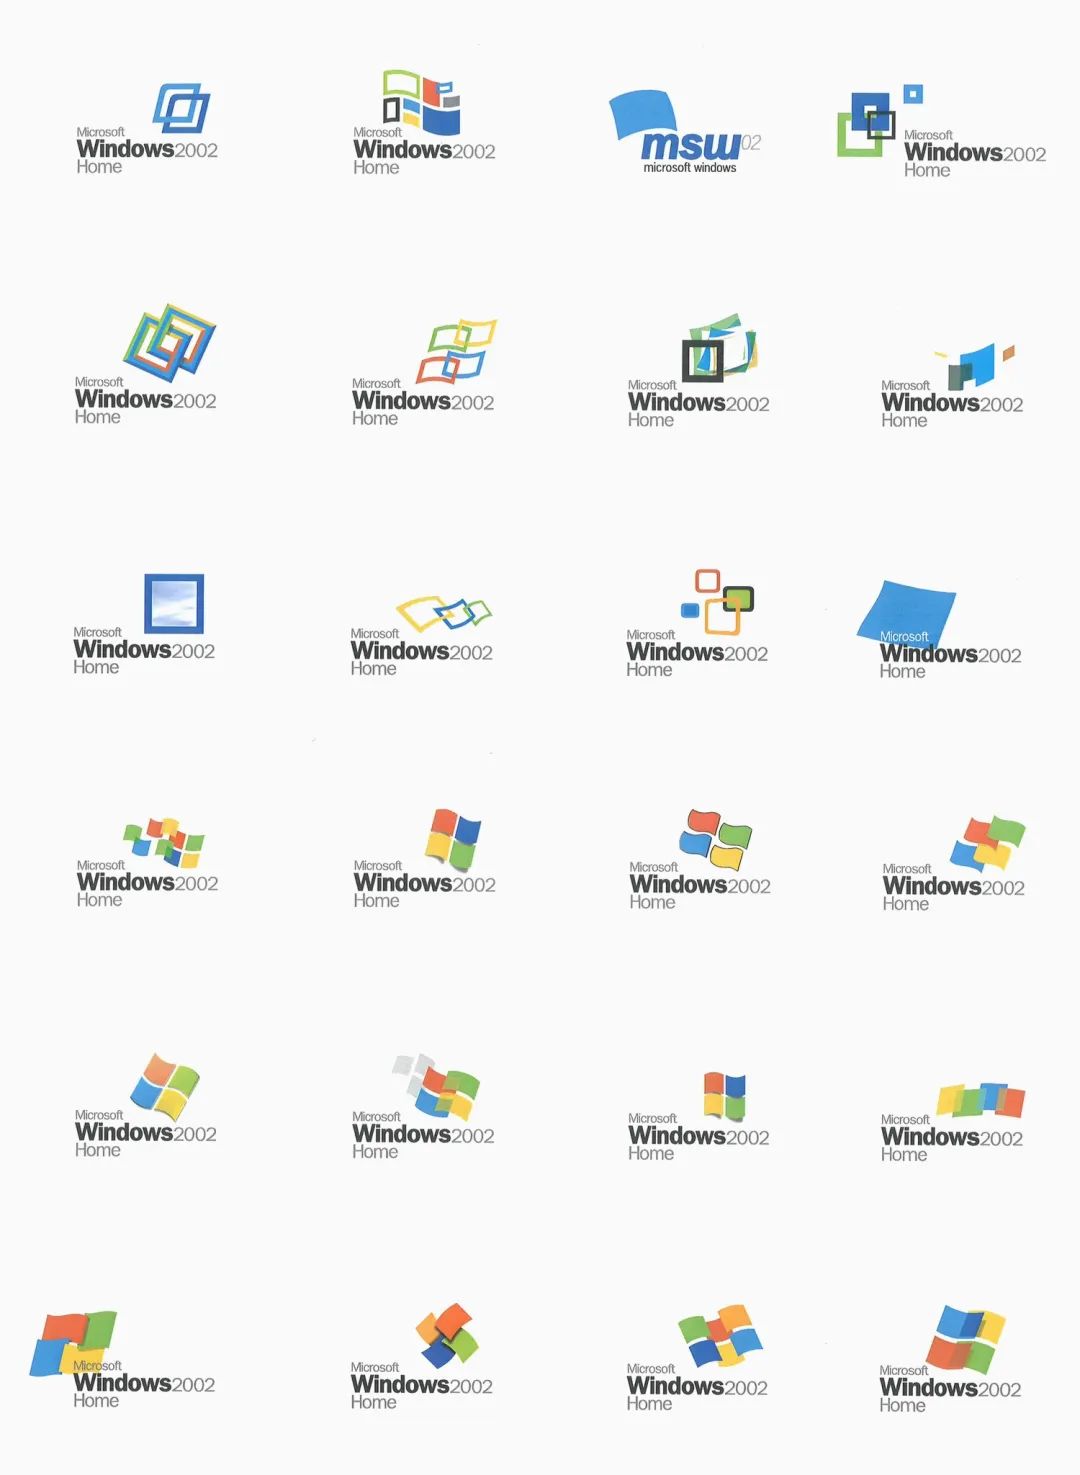The width and height of the screenshot is (1080, 1475).
Task: Select the pinwheel-style rotated flag logo
Action: pyautogui.click(x=448, y=1335)
